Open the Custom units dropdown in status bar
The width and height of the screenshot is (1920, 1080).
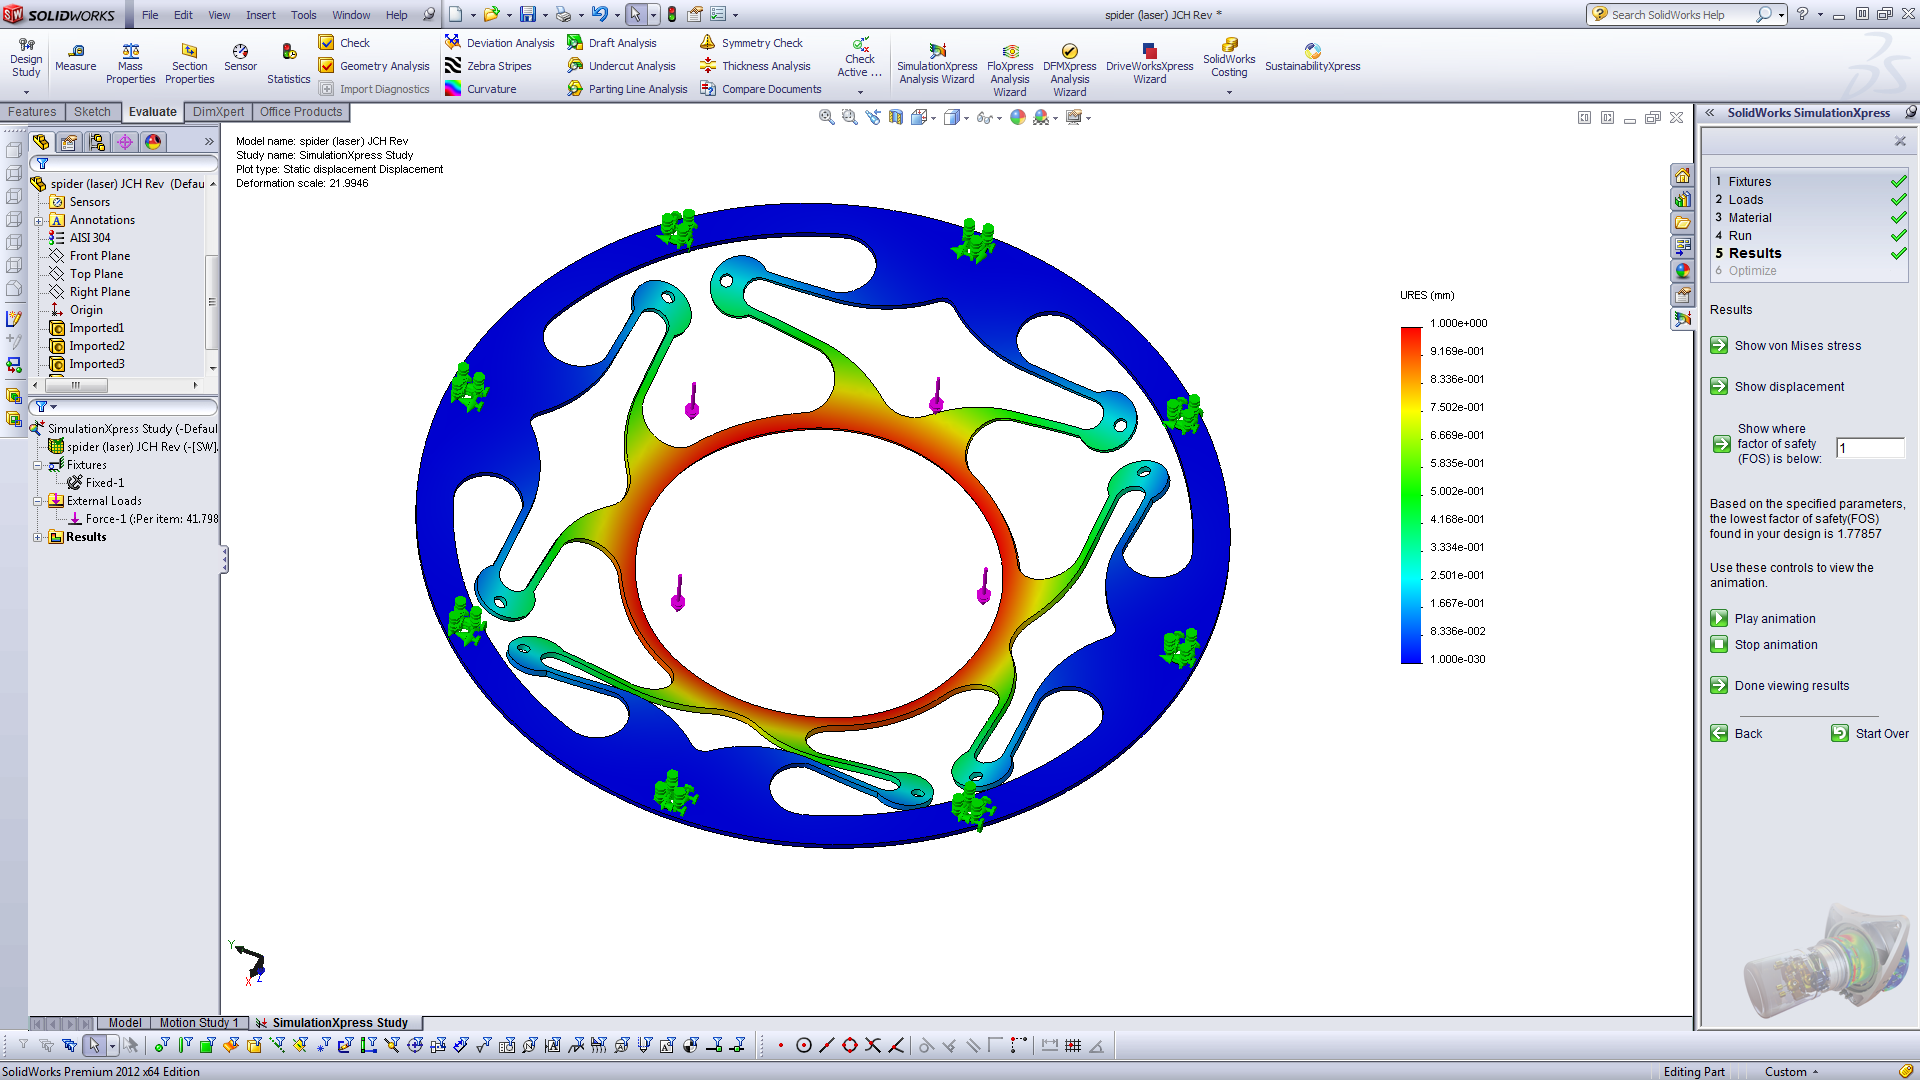click(1792, 1071)
